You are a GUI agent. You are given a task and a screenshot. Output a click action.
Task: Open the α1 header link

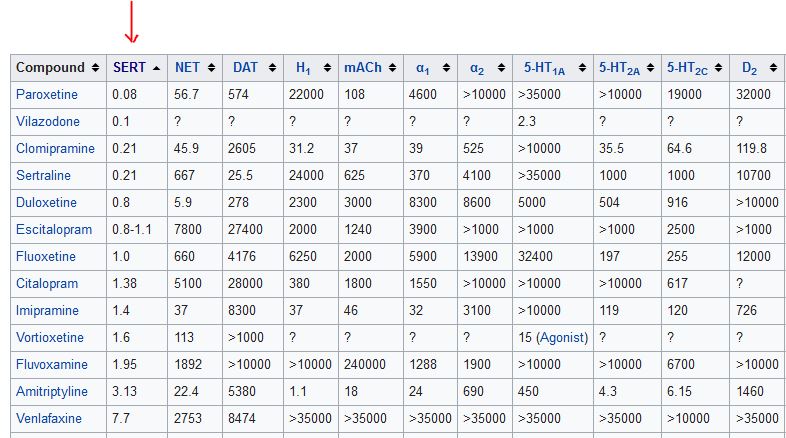point(423,69)
